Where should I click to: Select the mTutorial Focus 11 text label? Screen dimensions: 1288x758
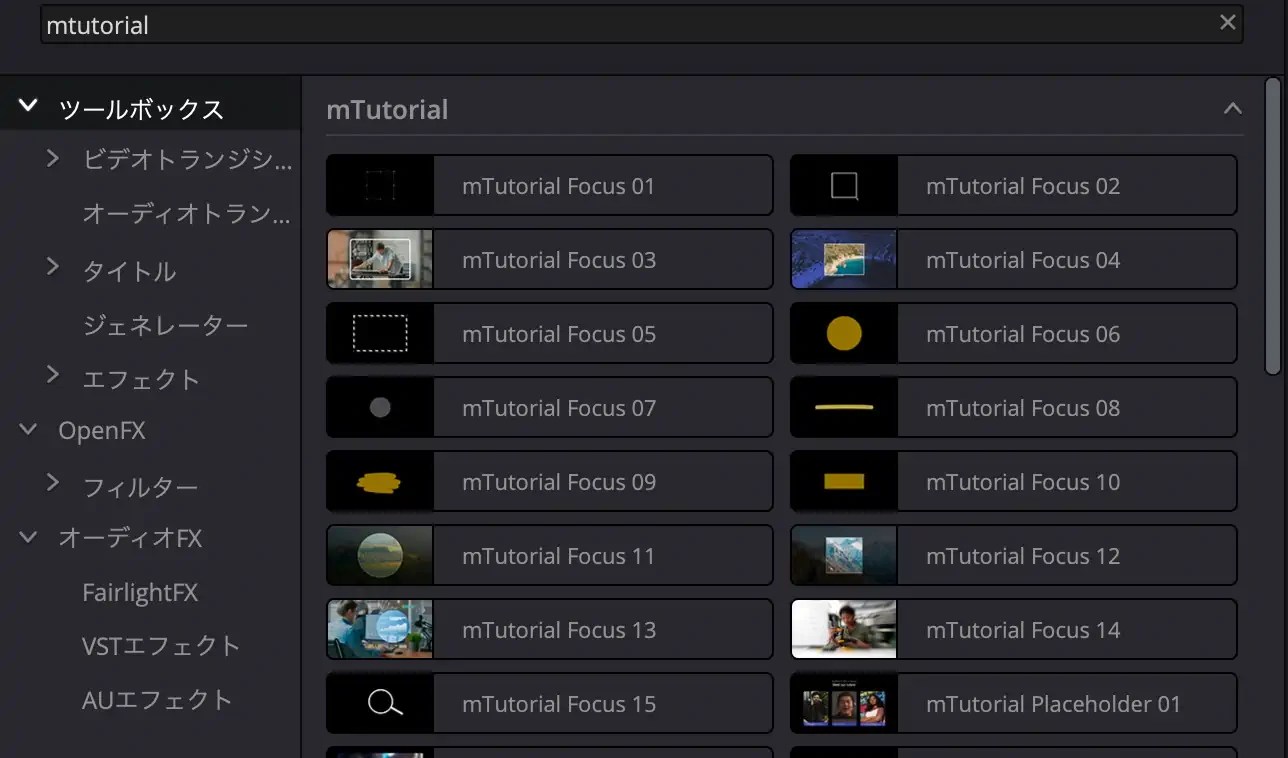click(558, 556)
